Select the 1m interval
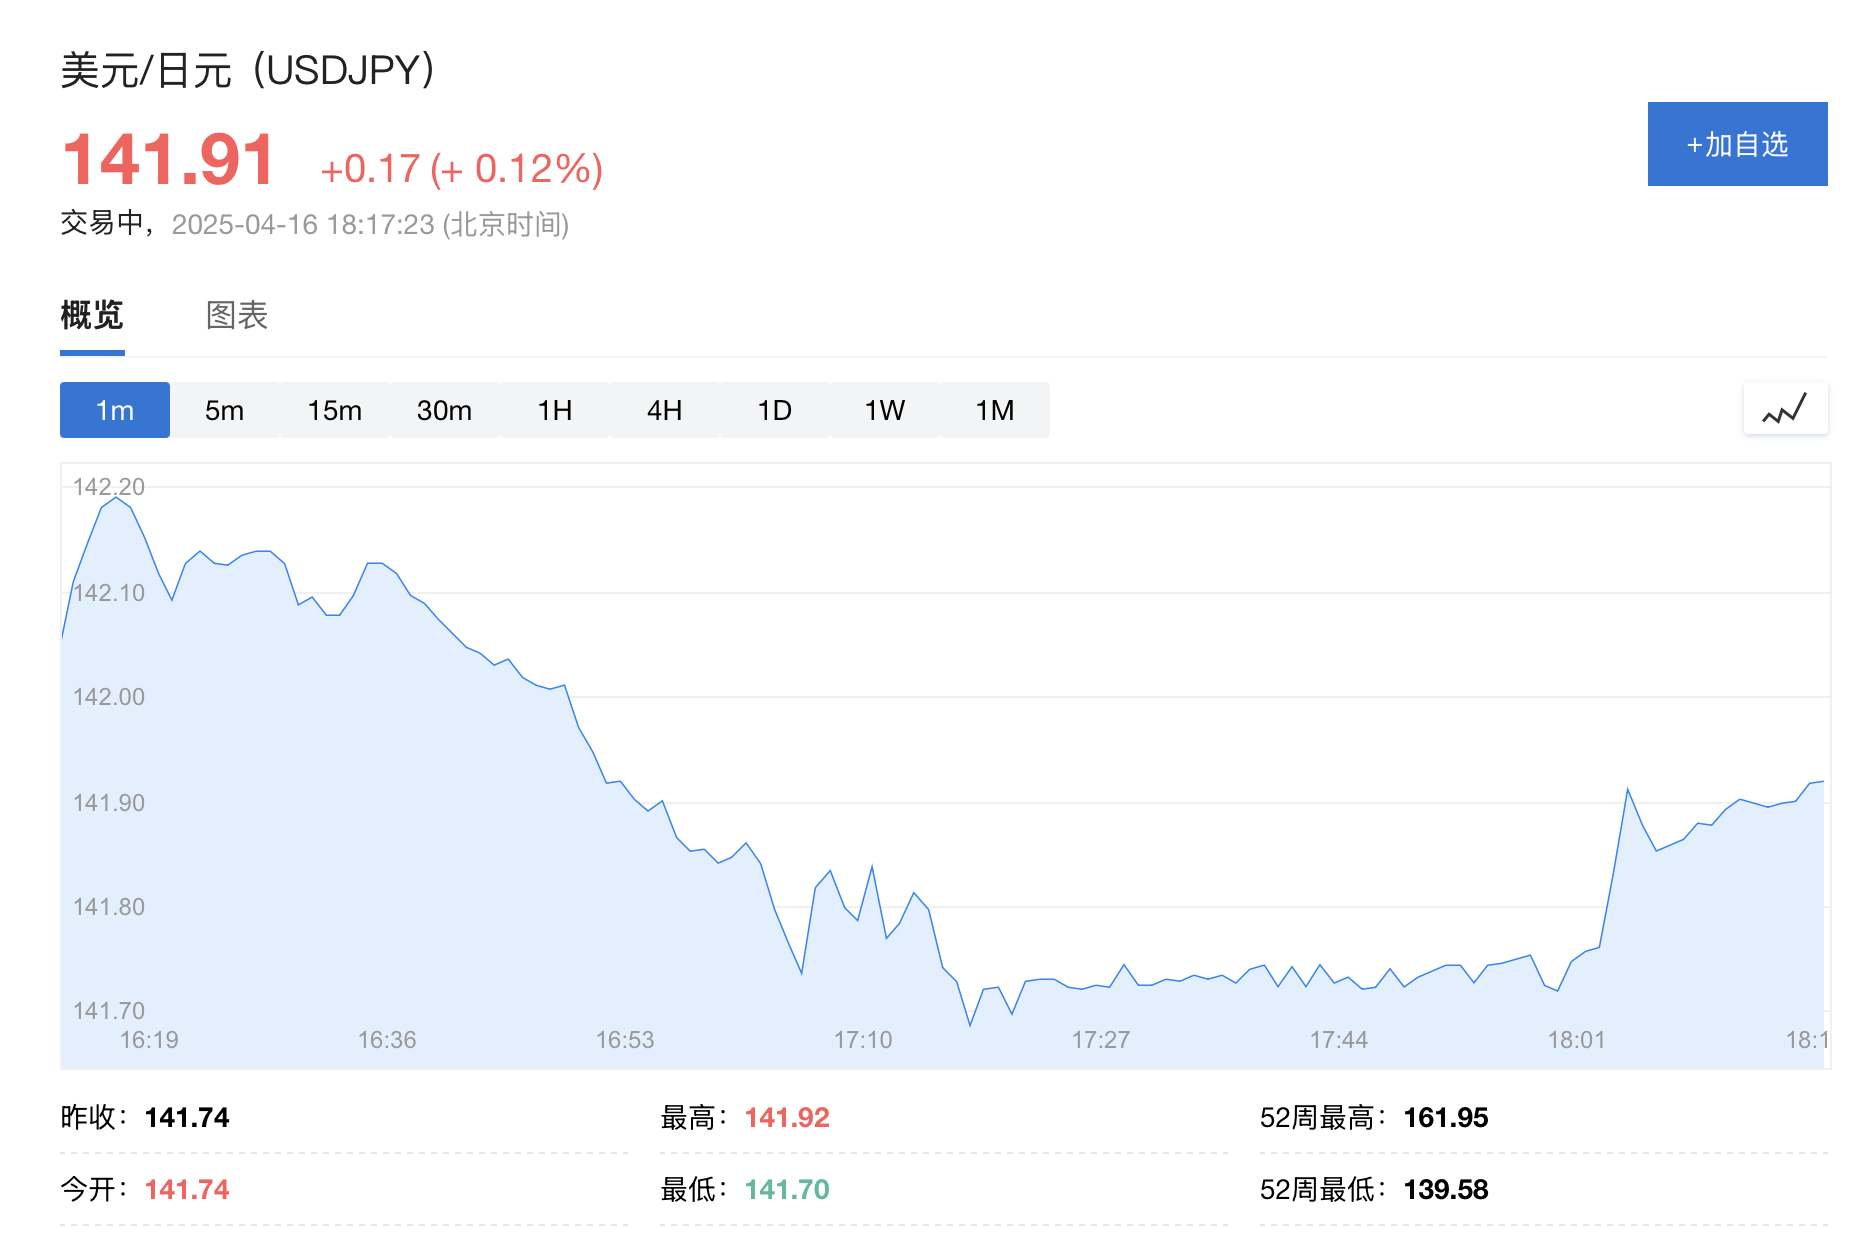Screen dimensions: 1872x1254 [115, 410]
